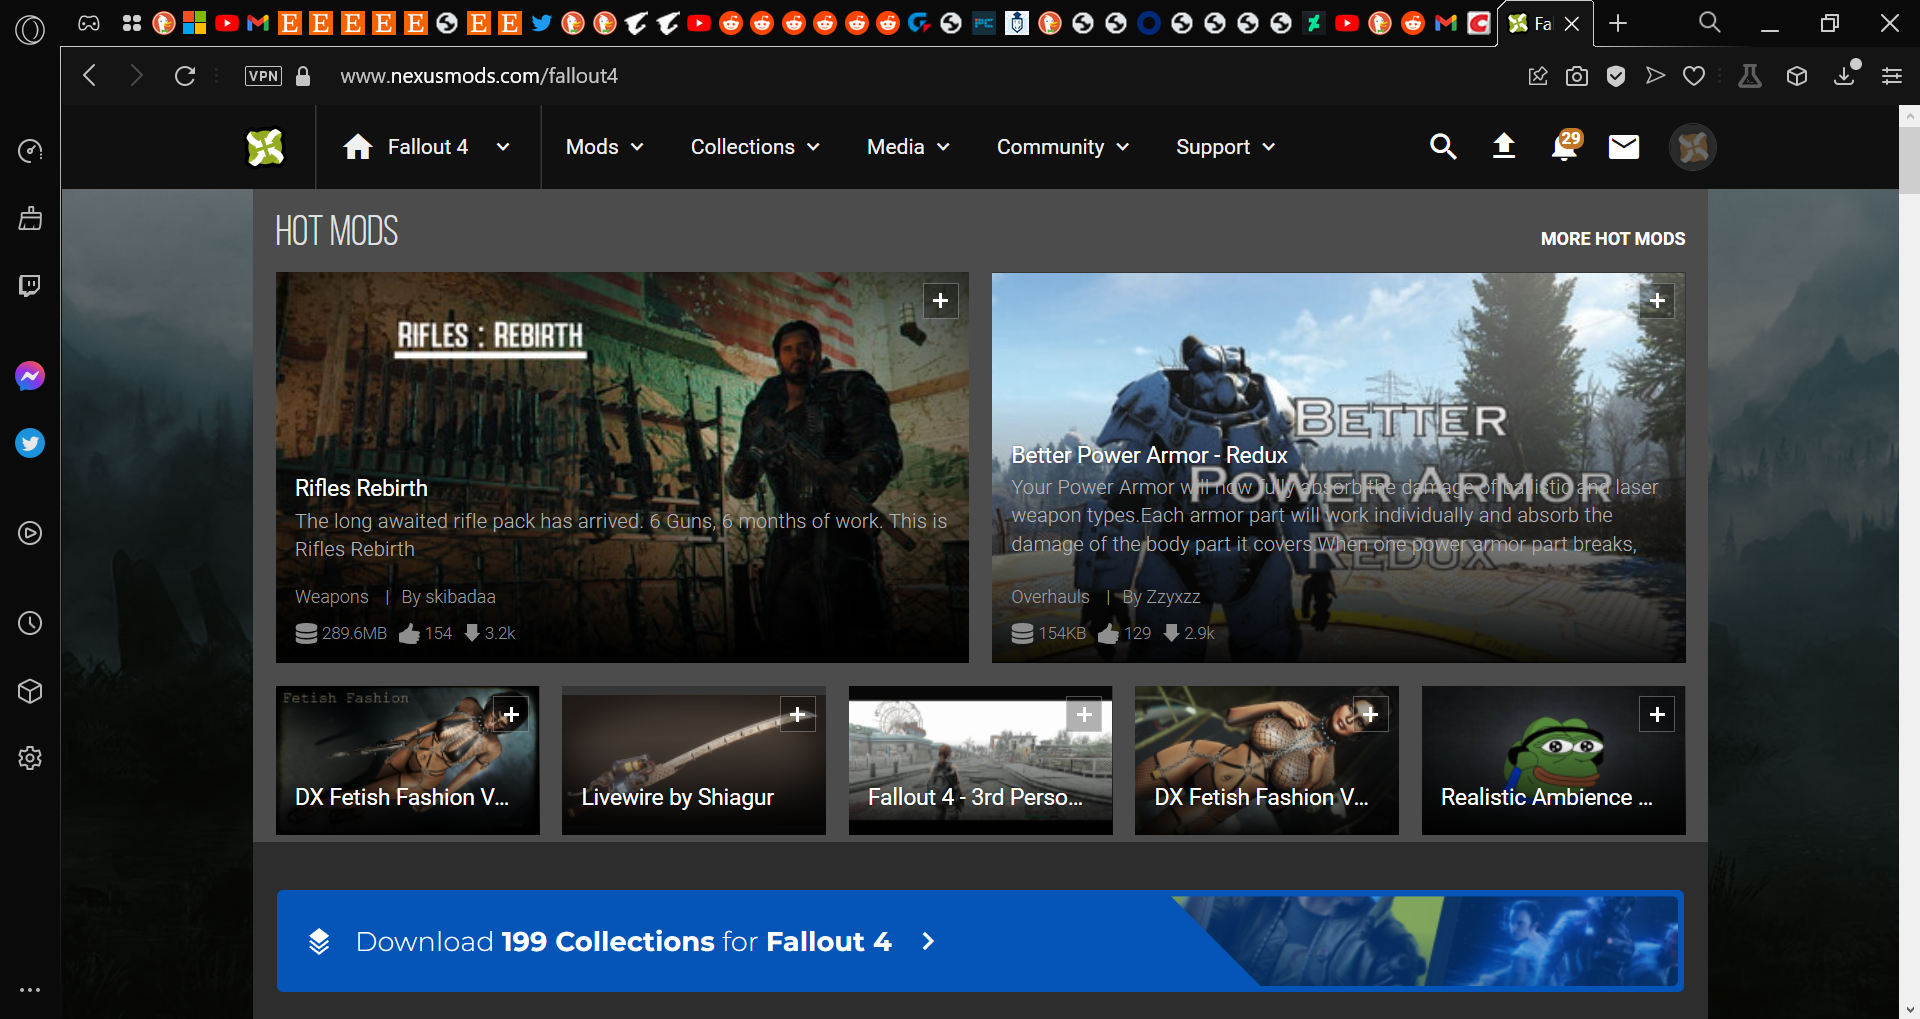Toggle the plus on Rifles Rebirth card
1920x1019 pixels.
(x=941, y=301)
